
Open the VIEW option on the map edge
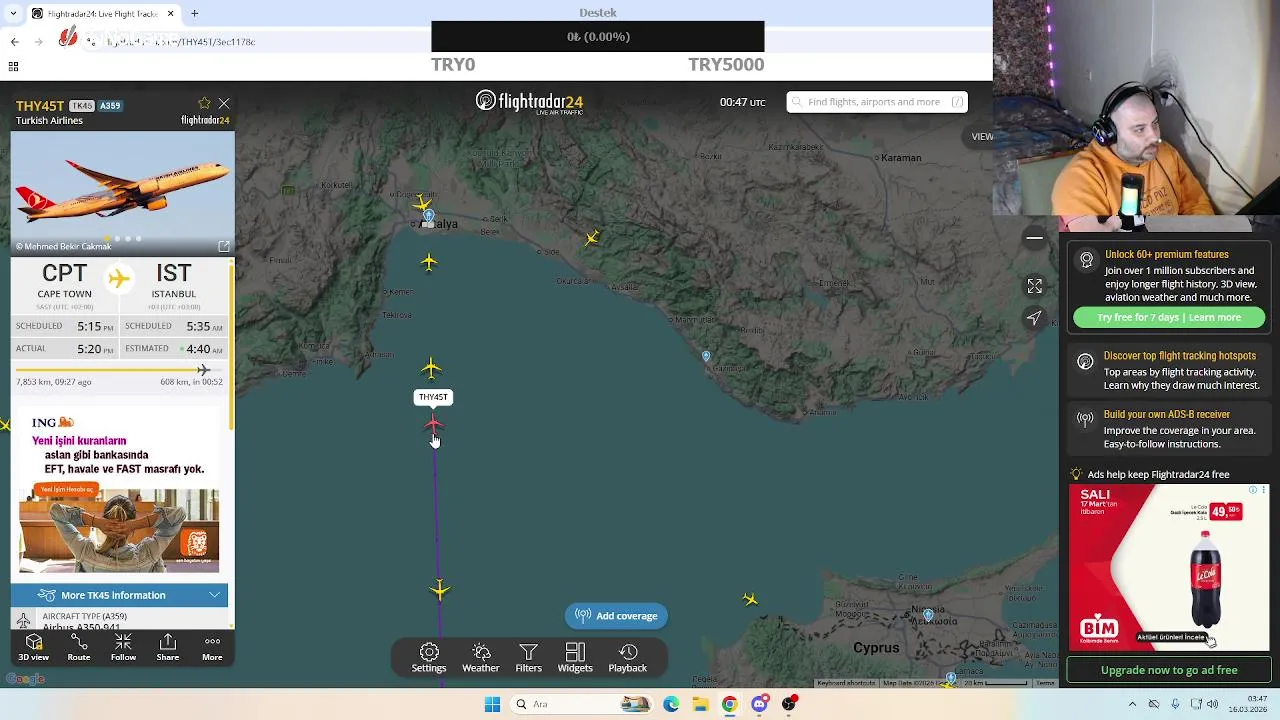[x=982, y=137]
